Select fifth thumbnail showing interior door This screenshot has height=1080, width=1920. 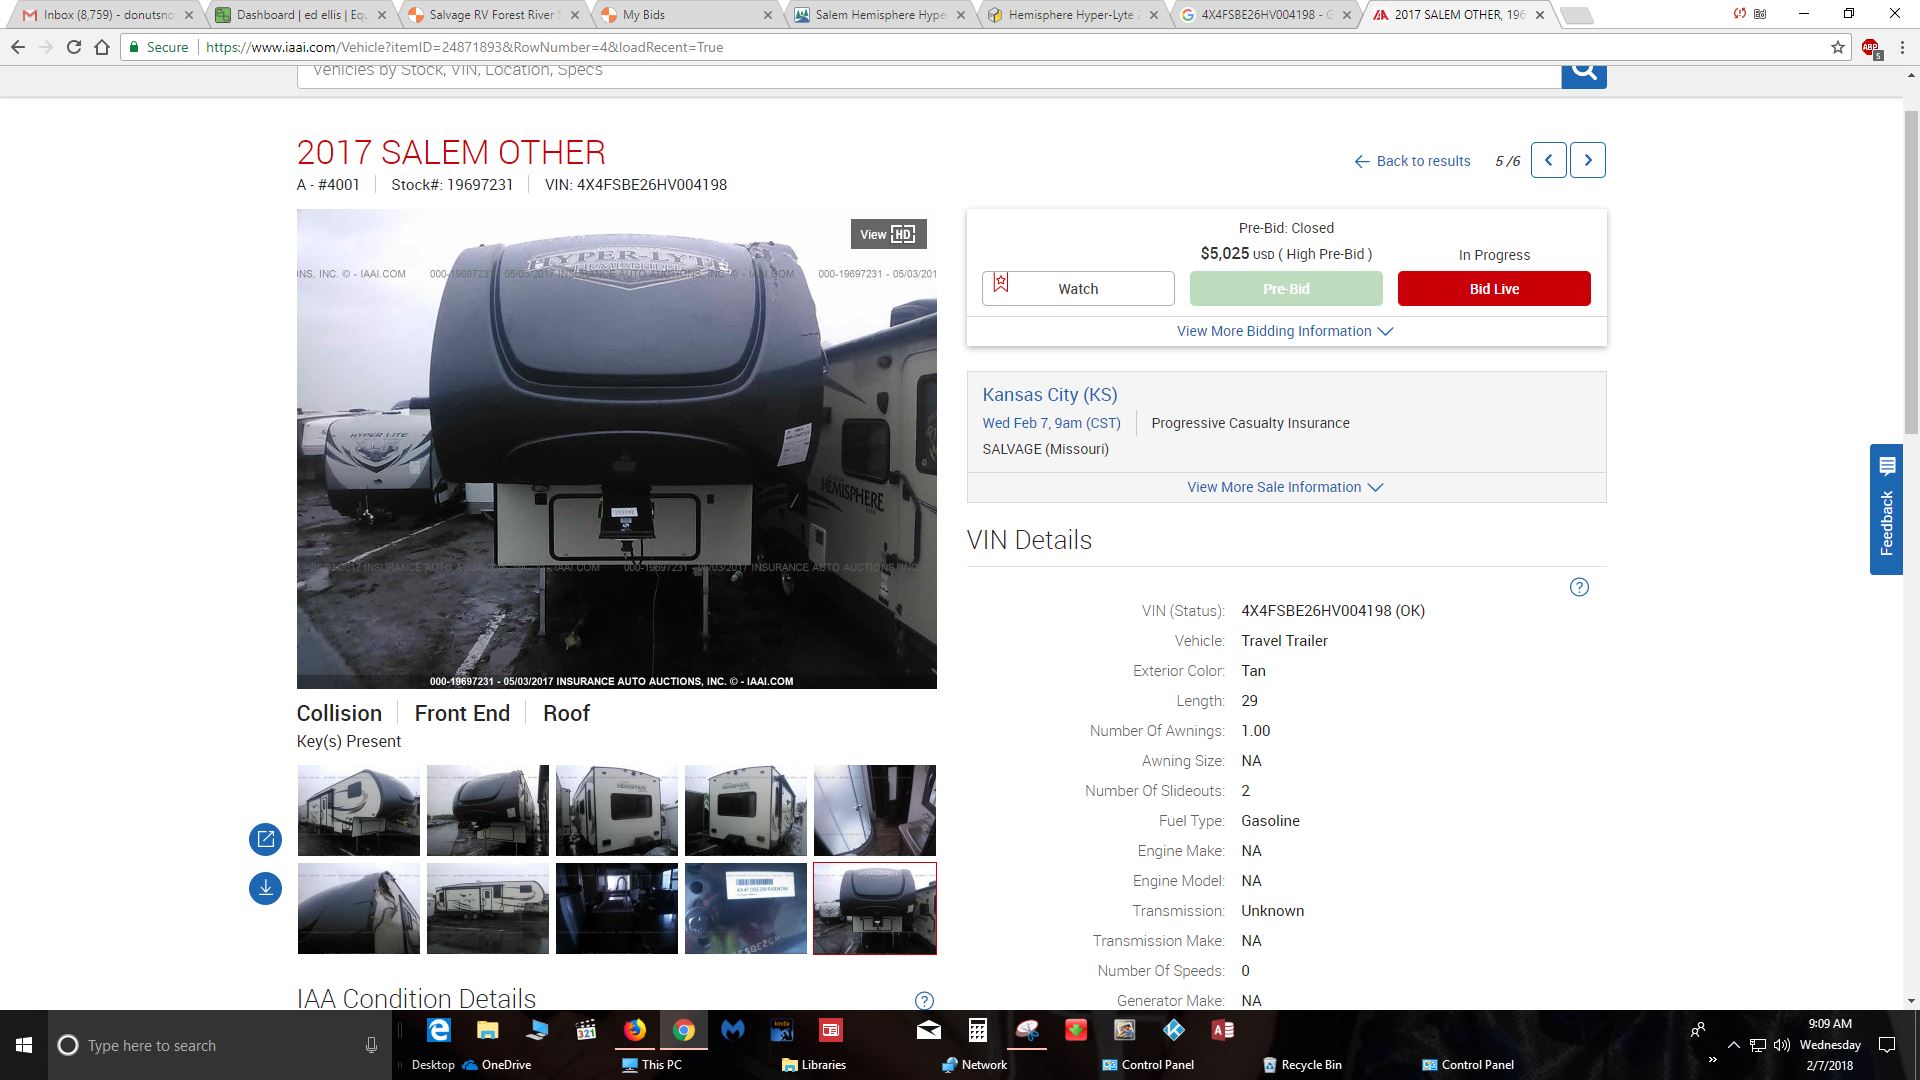tap(875, 810)
